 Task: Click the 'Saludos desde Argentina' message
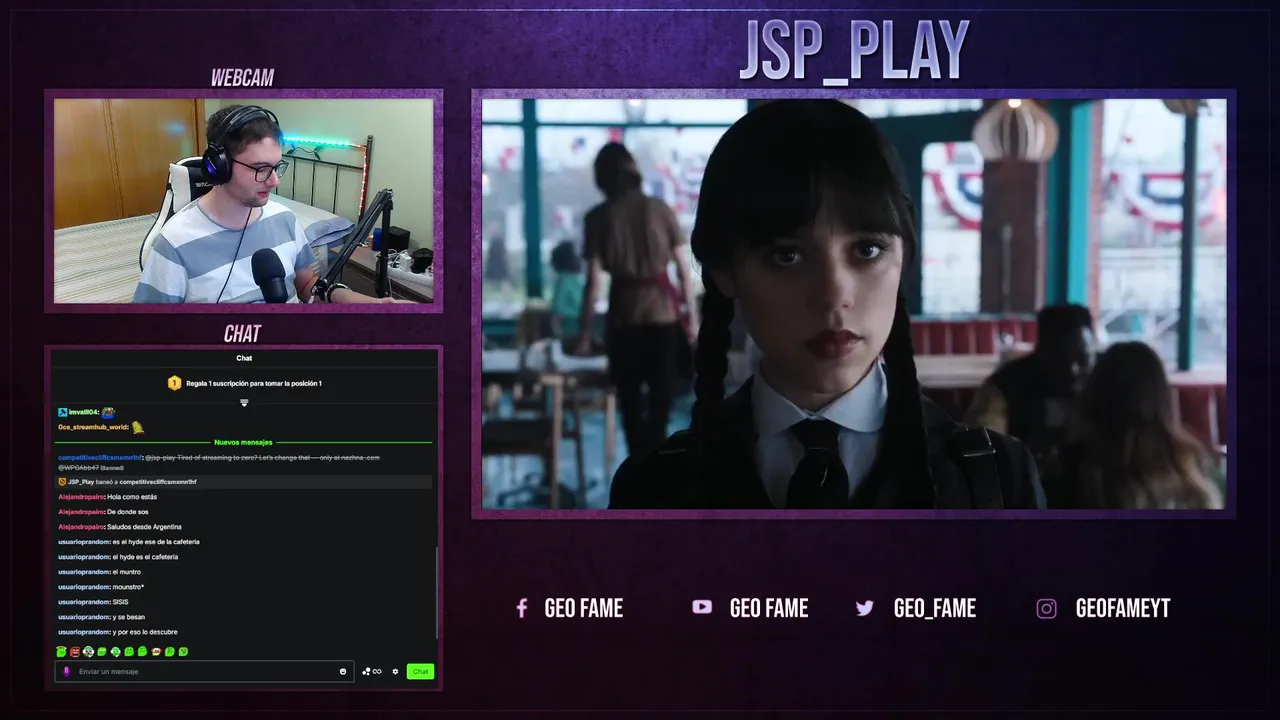click(144, 527)
